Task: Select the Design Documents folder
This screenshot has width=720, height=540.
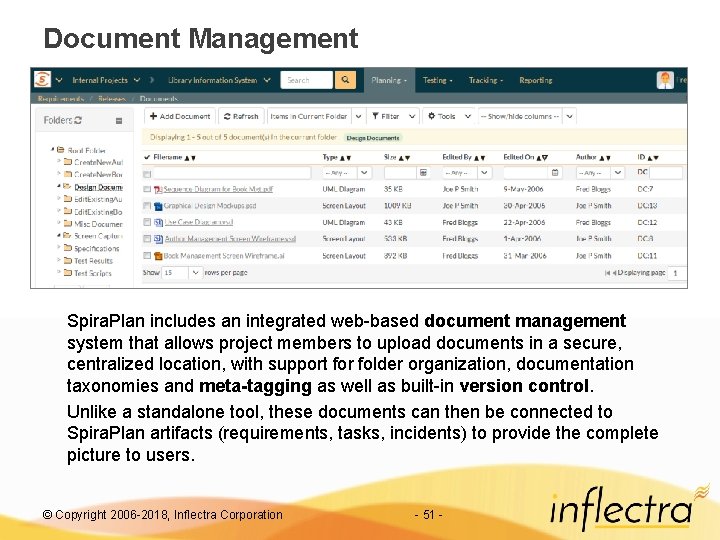Action: click(98, 187)
